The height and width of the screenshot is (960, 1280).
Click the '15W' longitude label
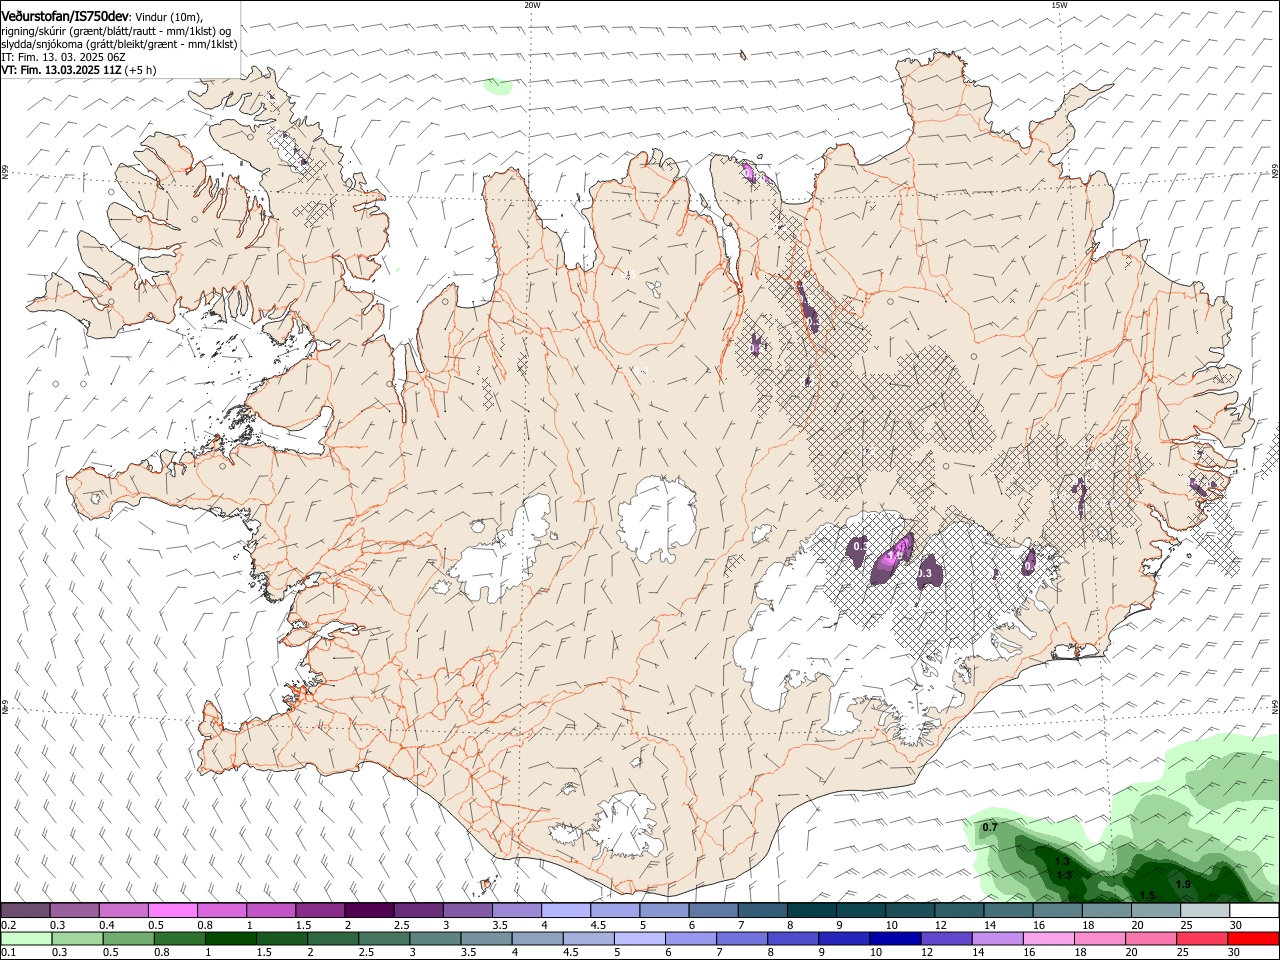pos(1059,5)
